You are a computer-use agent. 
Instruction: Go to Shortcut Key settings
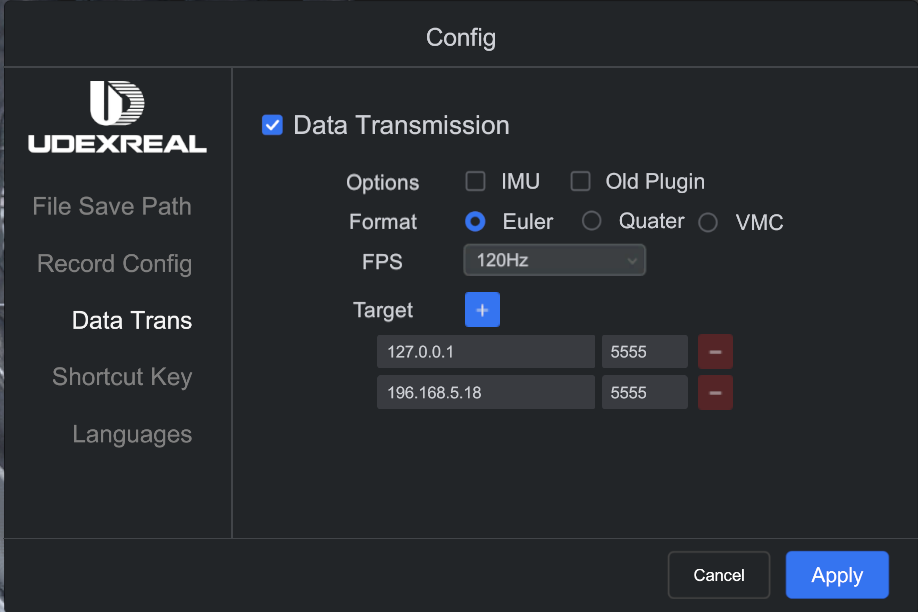click(122, 377)
